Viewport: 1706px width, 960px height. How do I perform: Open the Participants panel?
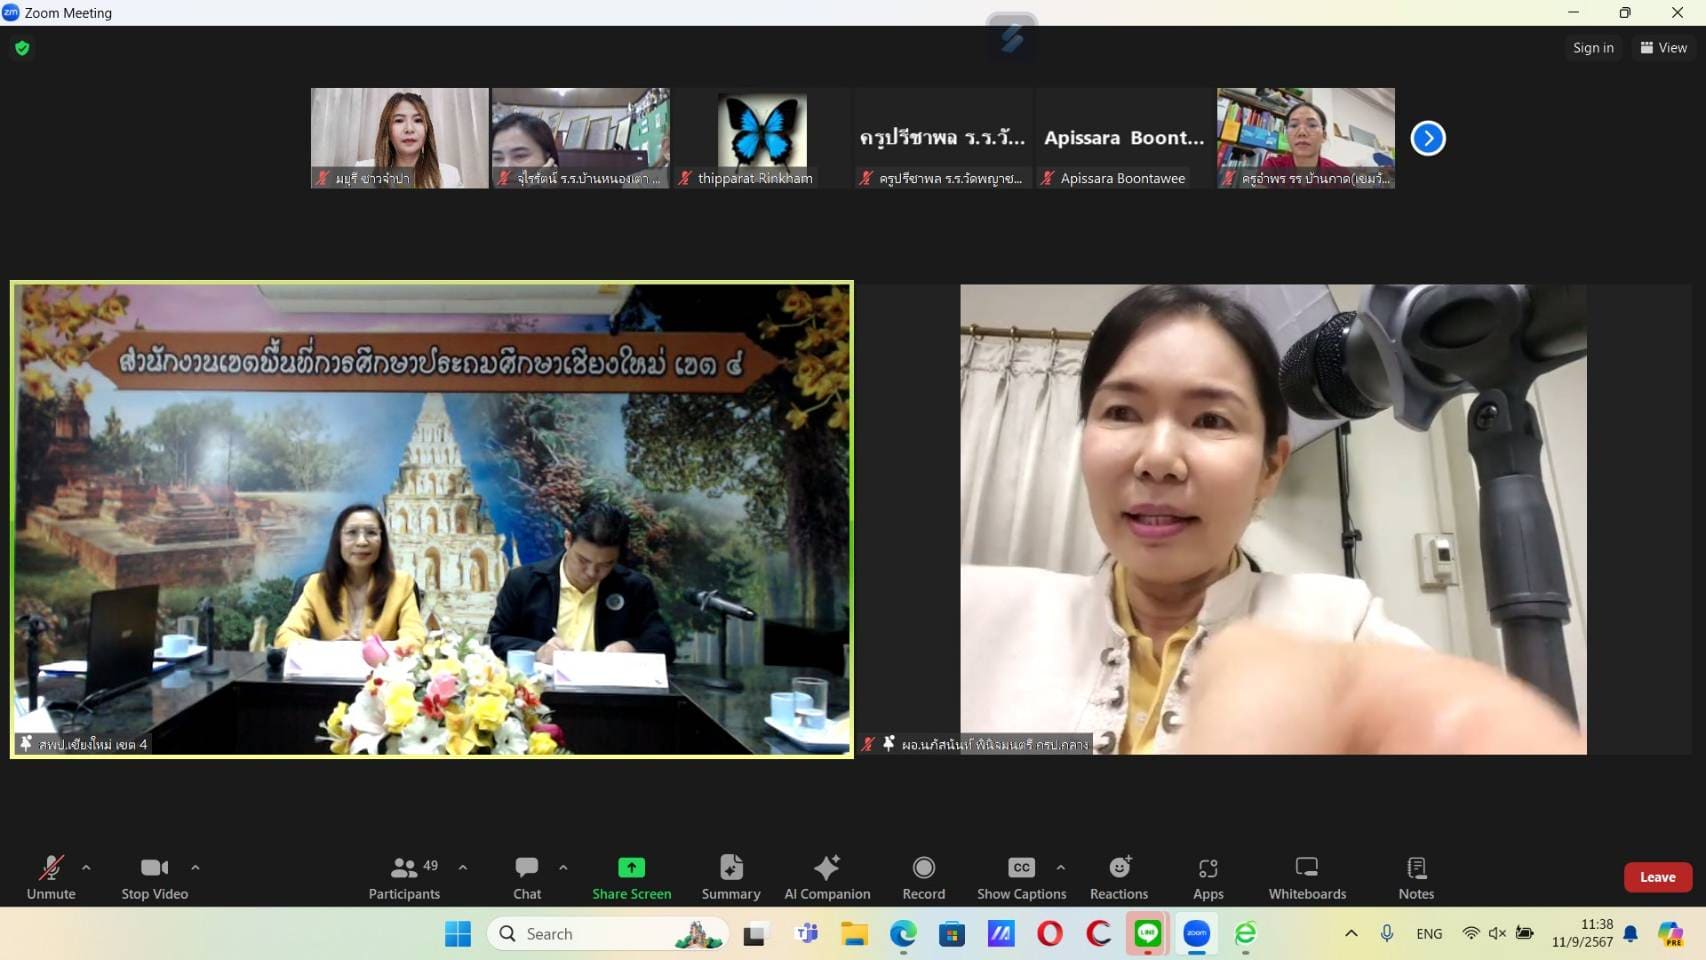[404, 877]
